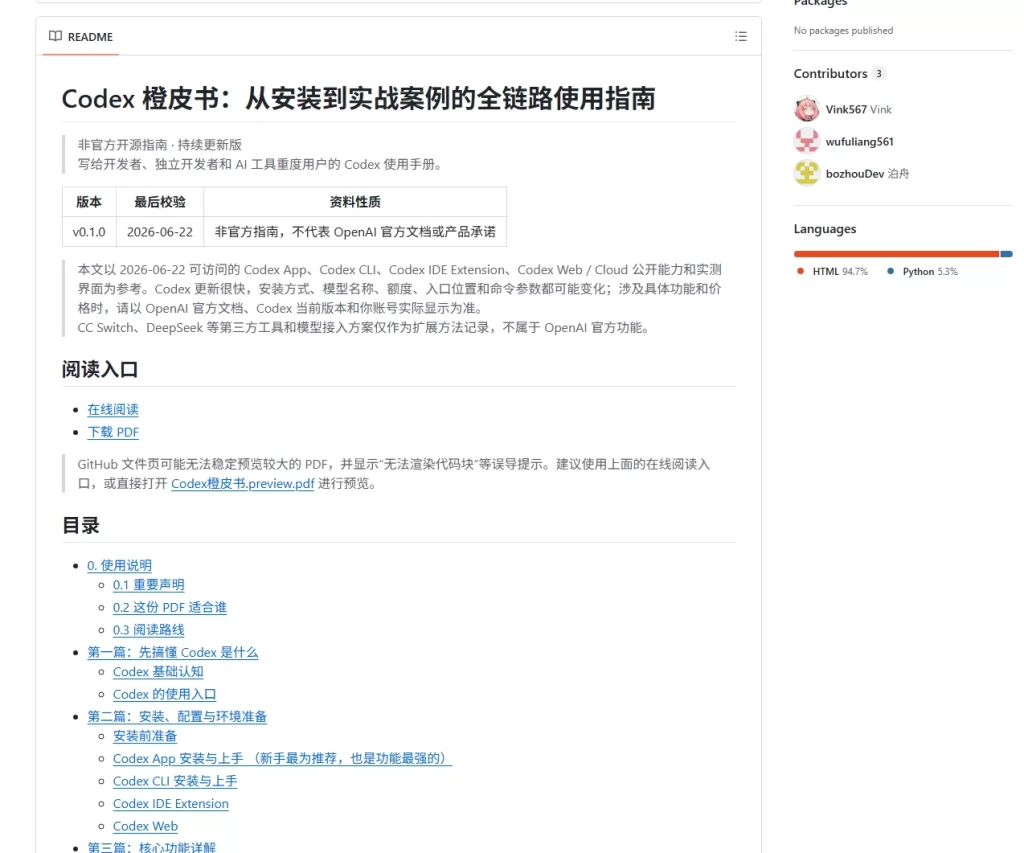Open Codex IDE Extension link
This screenshot has height=853, width=1024.
coord(170,804)
